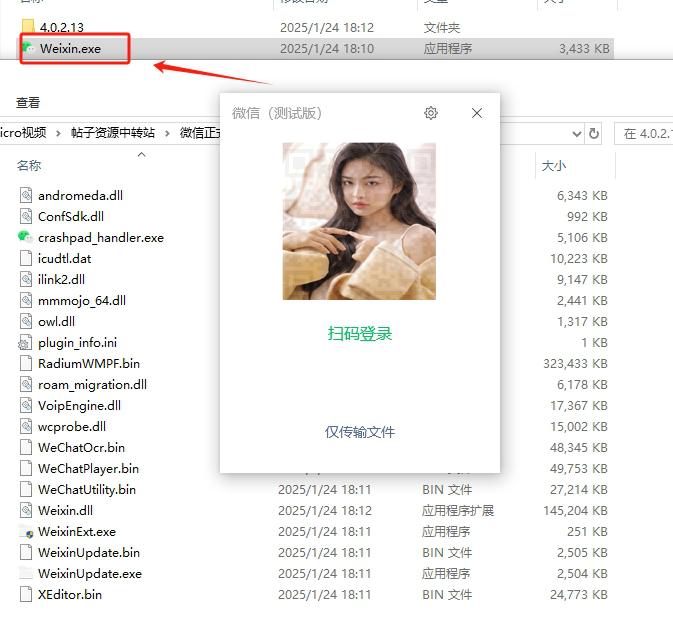Click XEditor.bin BIN 文件 type
The image size is (673, 621).
point(447,595)
